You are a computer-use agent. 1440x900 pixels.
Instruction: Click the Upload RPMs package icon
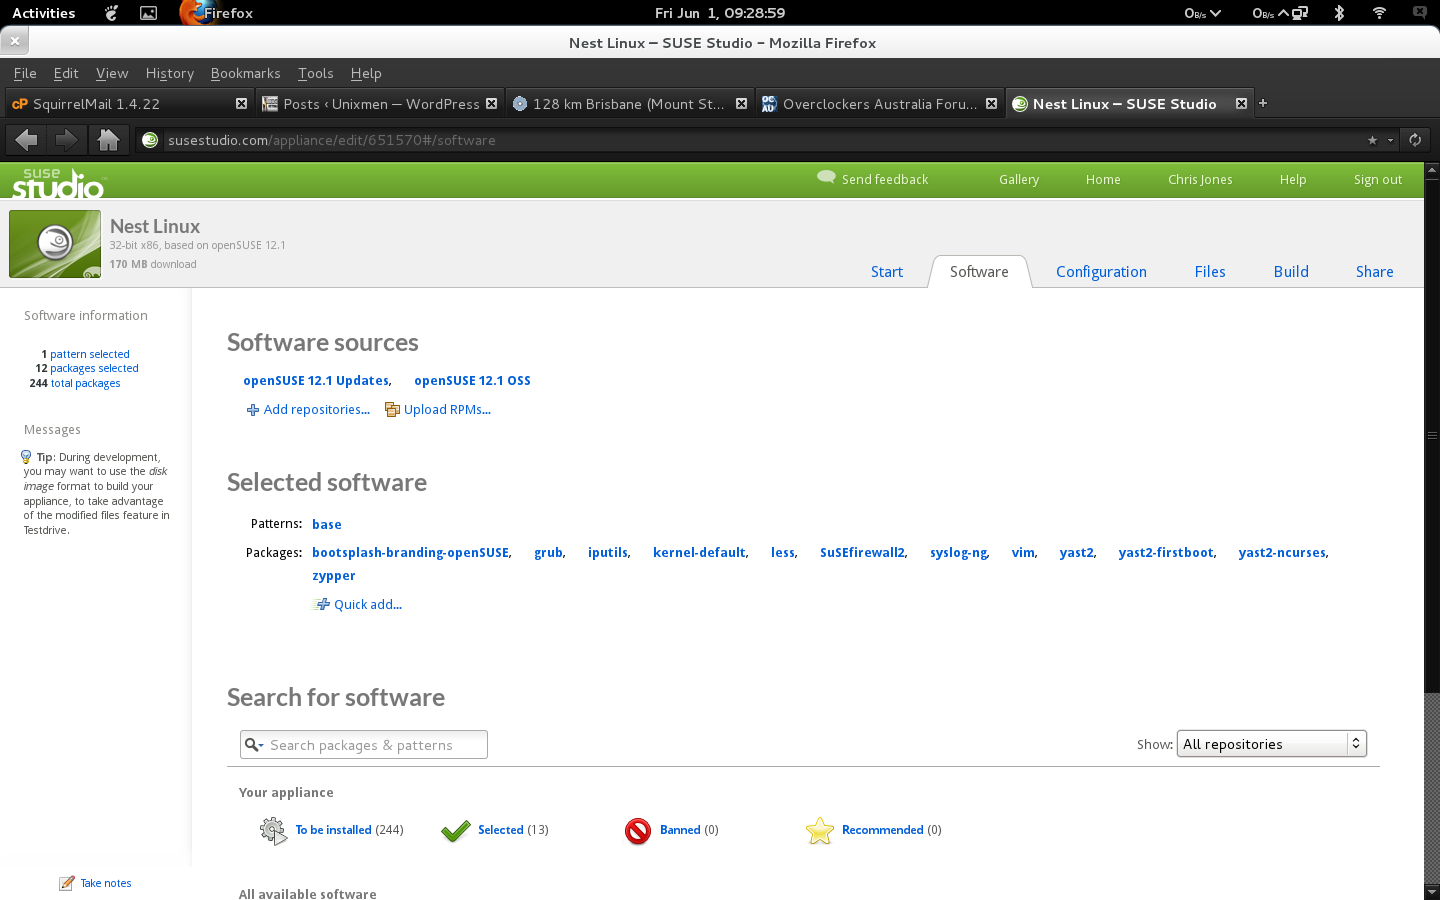pyautogui.click(x=392, y=409)
